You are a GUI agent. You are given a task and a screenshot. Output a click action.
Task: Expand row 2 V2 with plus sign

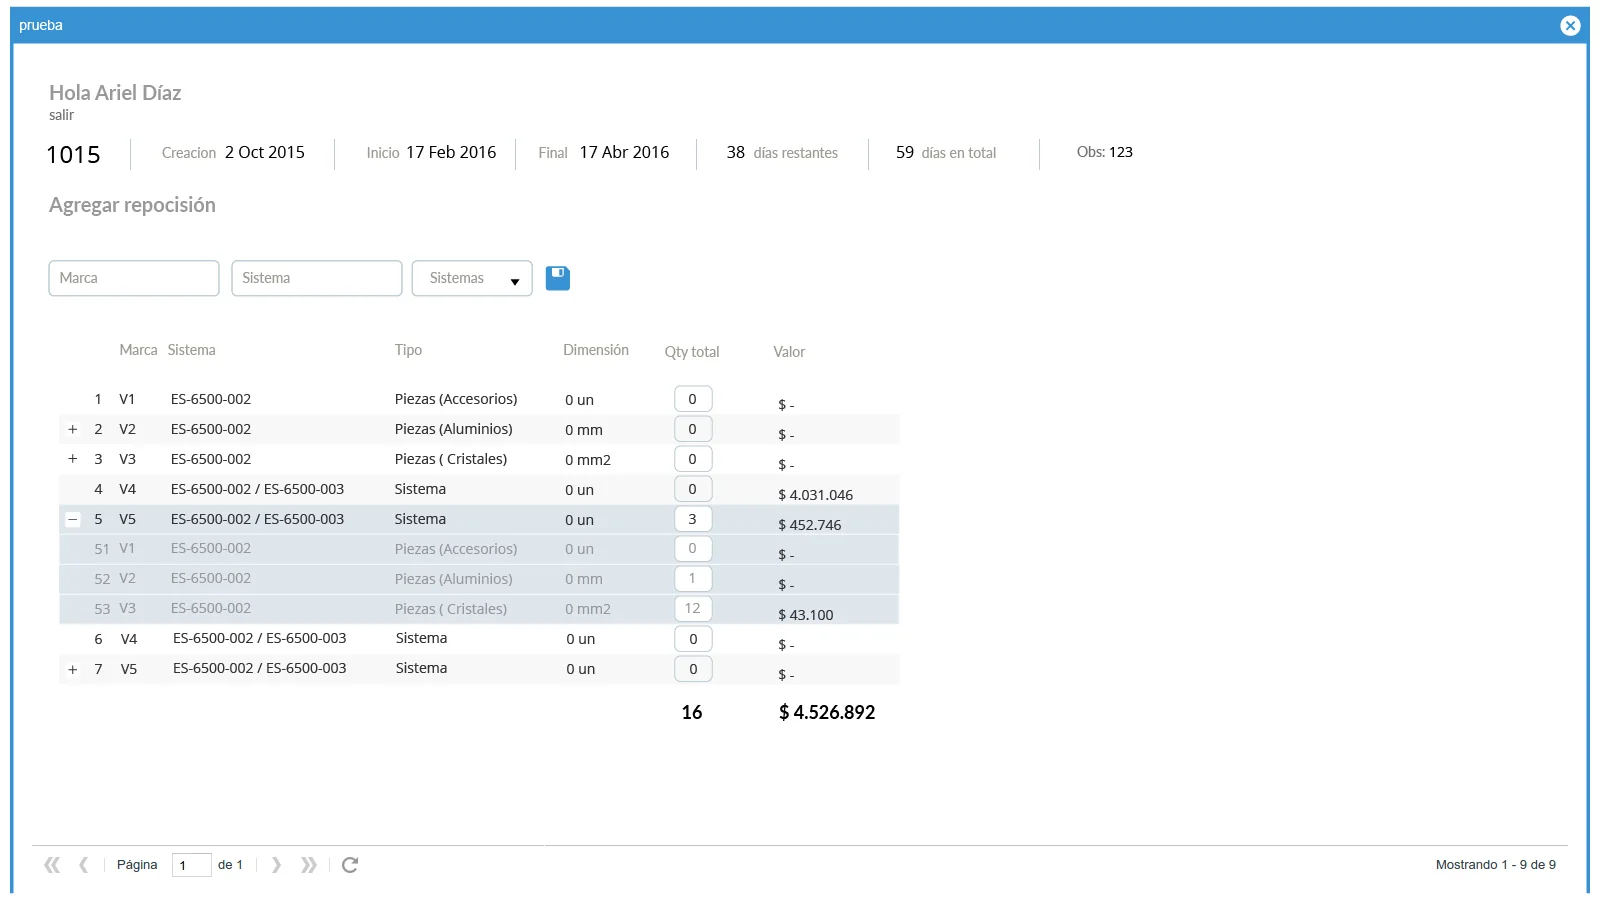point(73,429)
